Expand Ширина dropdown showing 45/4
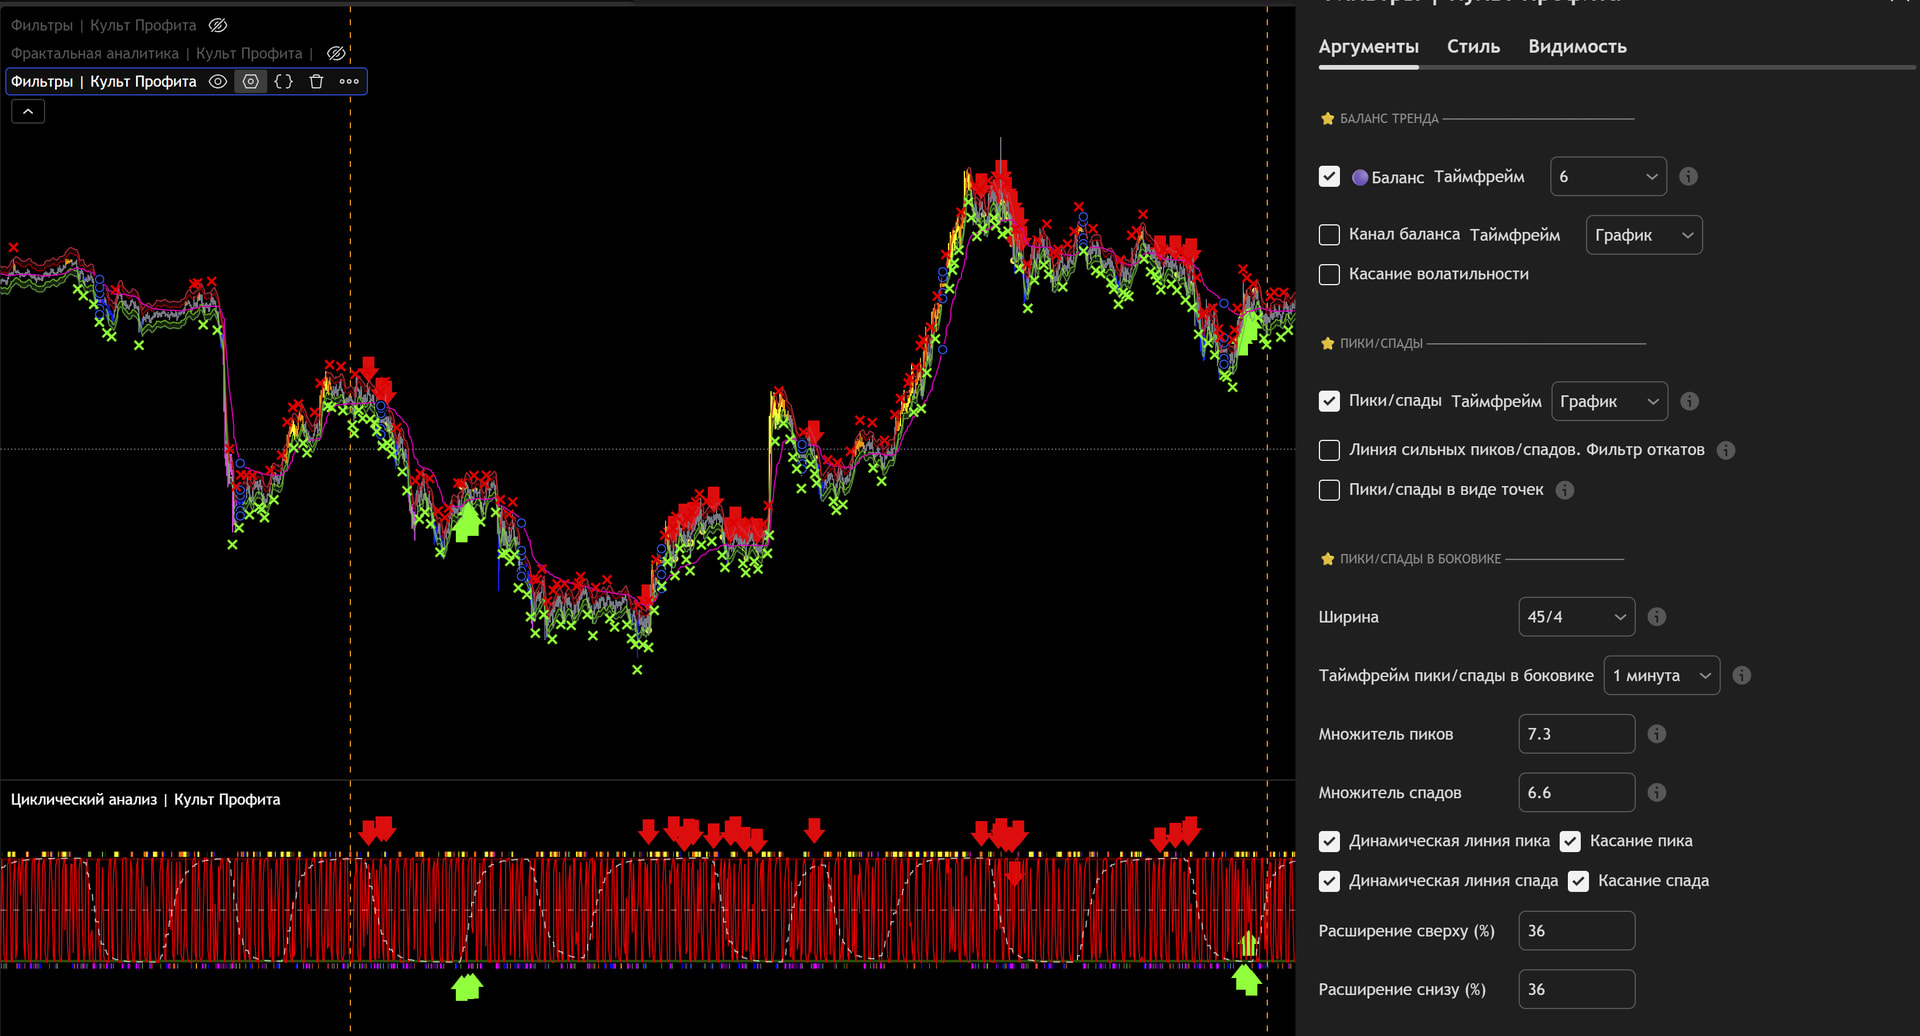1920x1036 pixels. coord(1576,617)
